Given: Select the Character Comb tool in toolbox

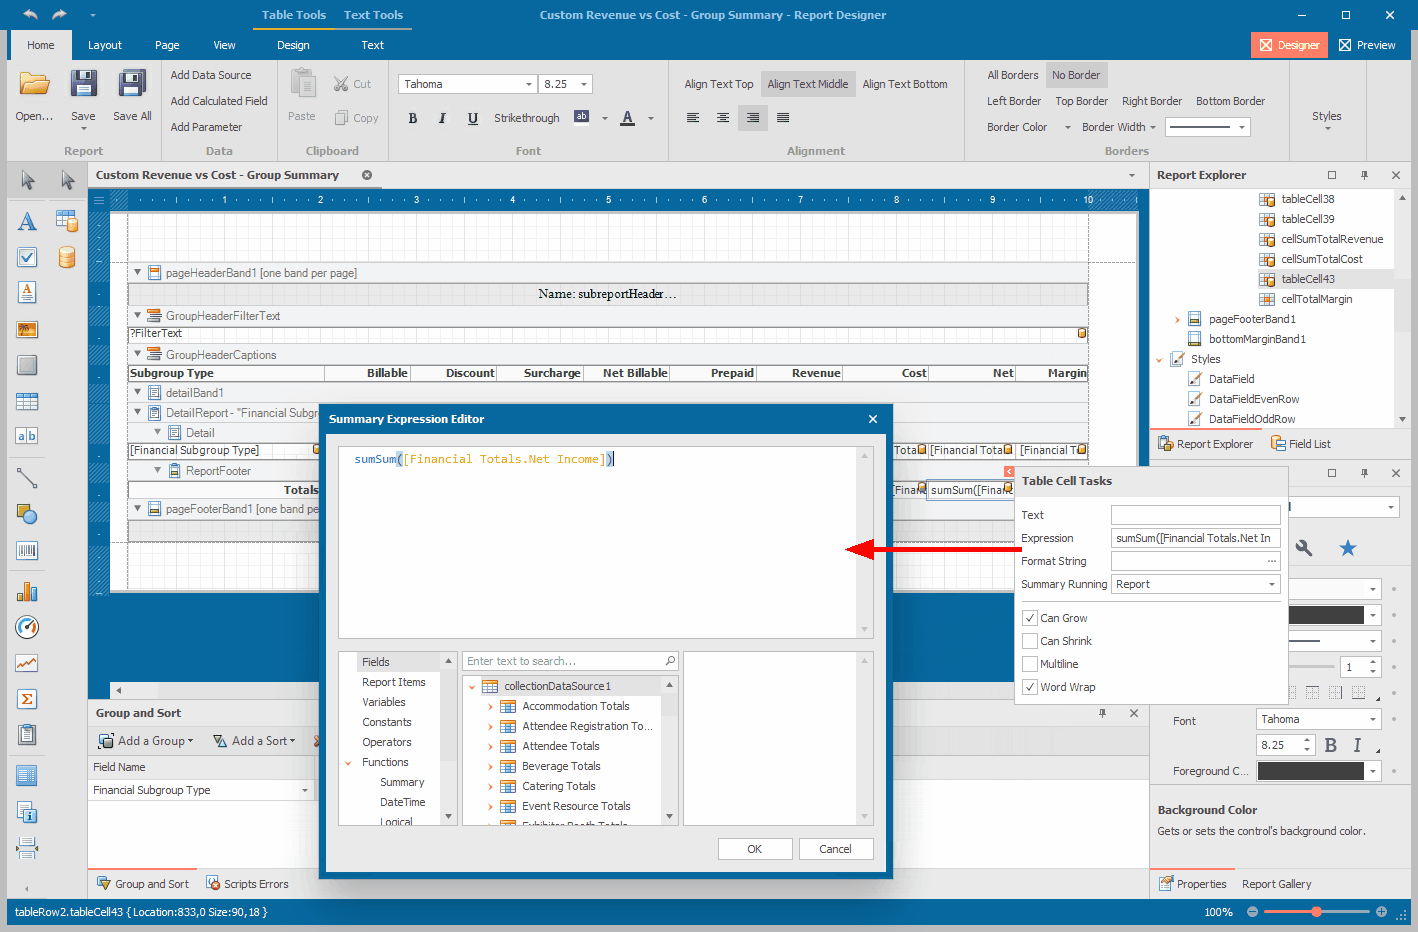Looking at the screenshot, I should click(x=27, y=436).
